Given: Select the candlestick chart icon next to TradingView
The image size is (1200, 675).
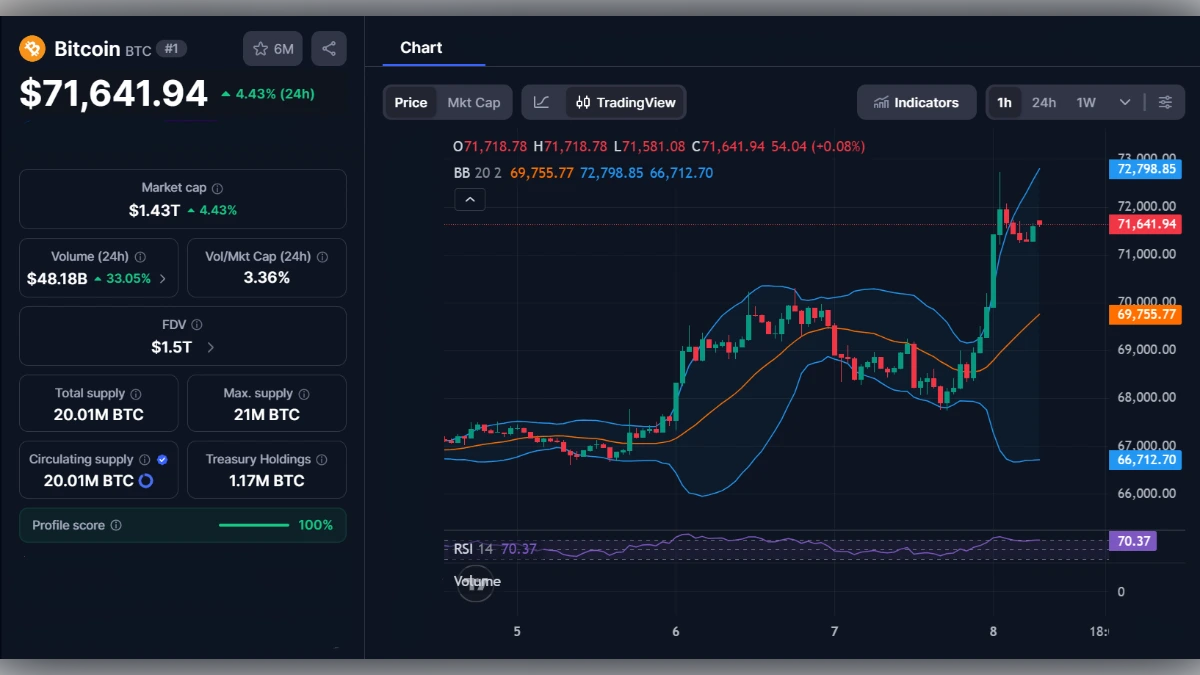Looking at the screenshot, I should coord(584,102).
